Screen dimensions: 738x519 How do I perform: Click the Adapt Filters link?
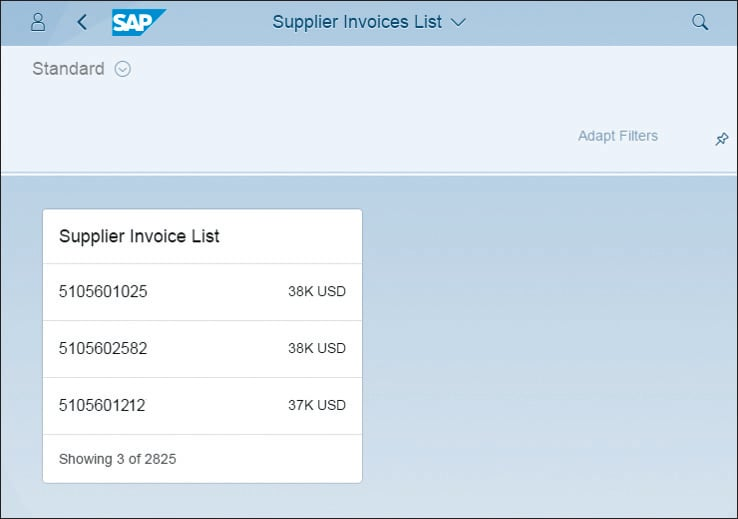click(x=617, y=136)
